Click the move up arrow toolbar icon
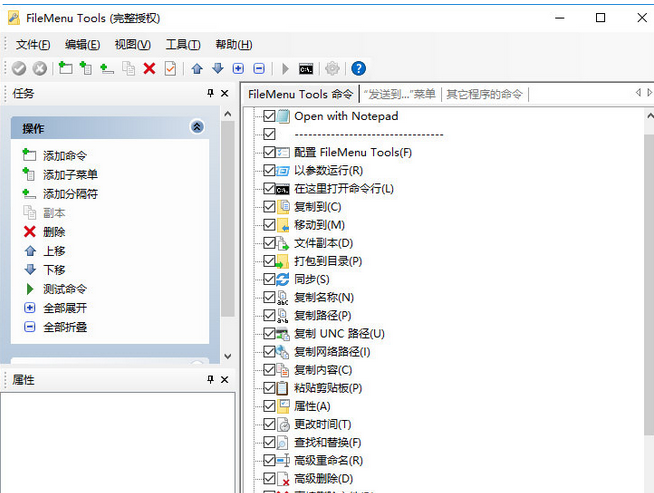 (x=197, y=68)
